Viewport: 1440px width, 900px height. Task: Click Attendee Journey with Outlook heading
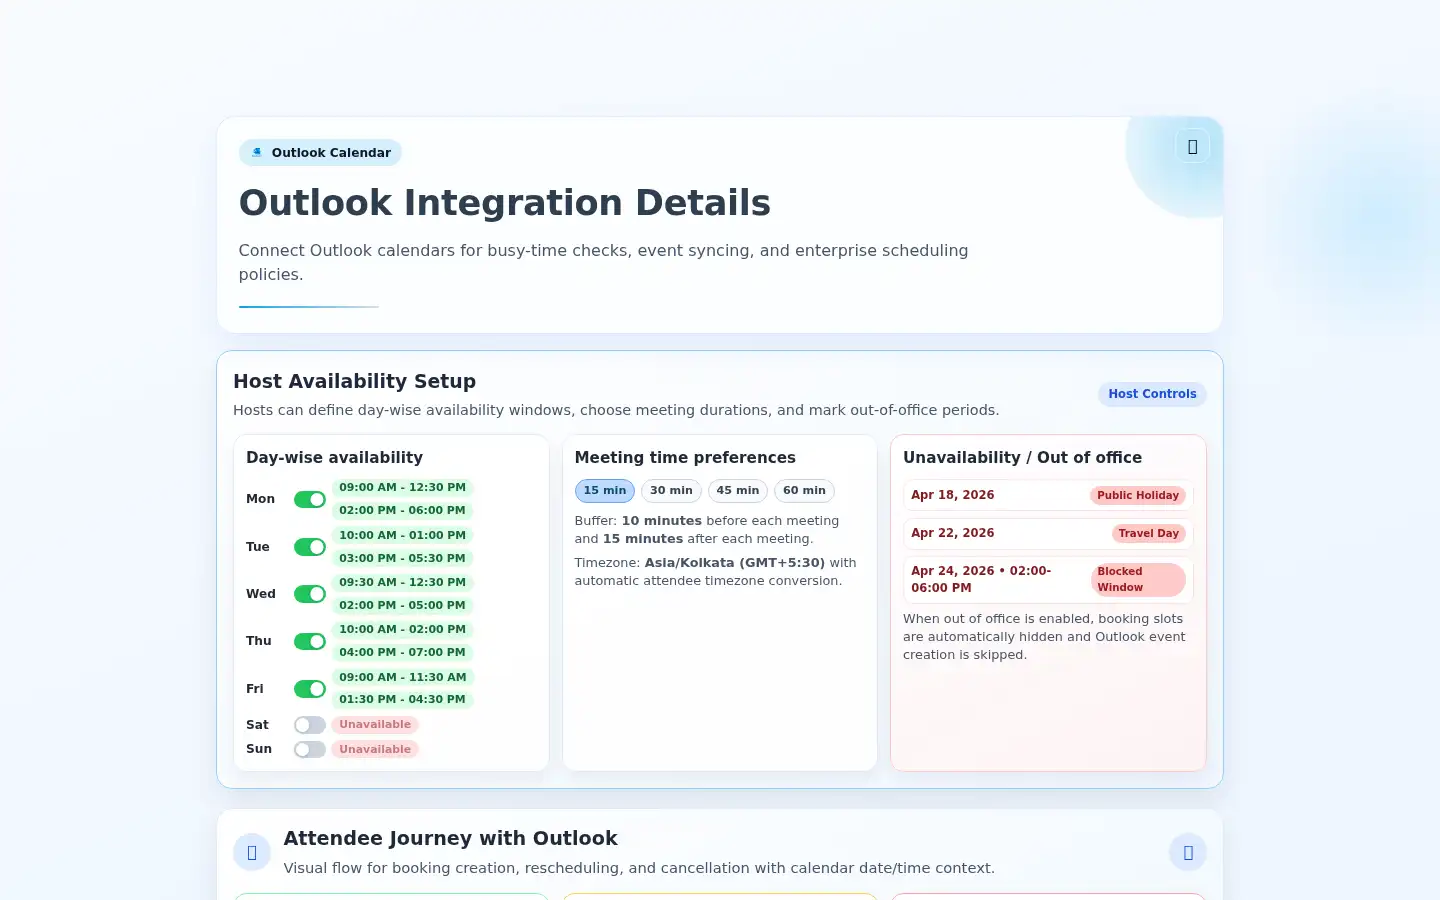tap(450, 838)
